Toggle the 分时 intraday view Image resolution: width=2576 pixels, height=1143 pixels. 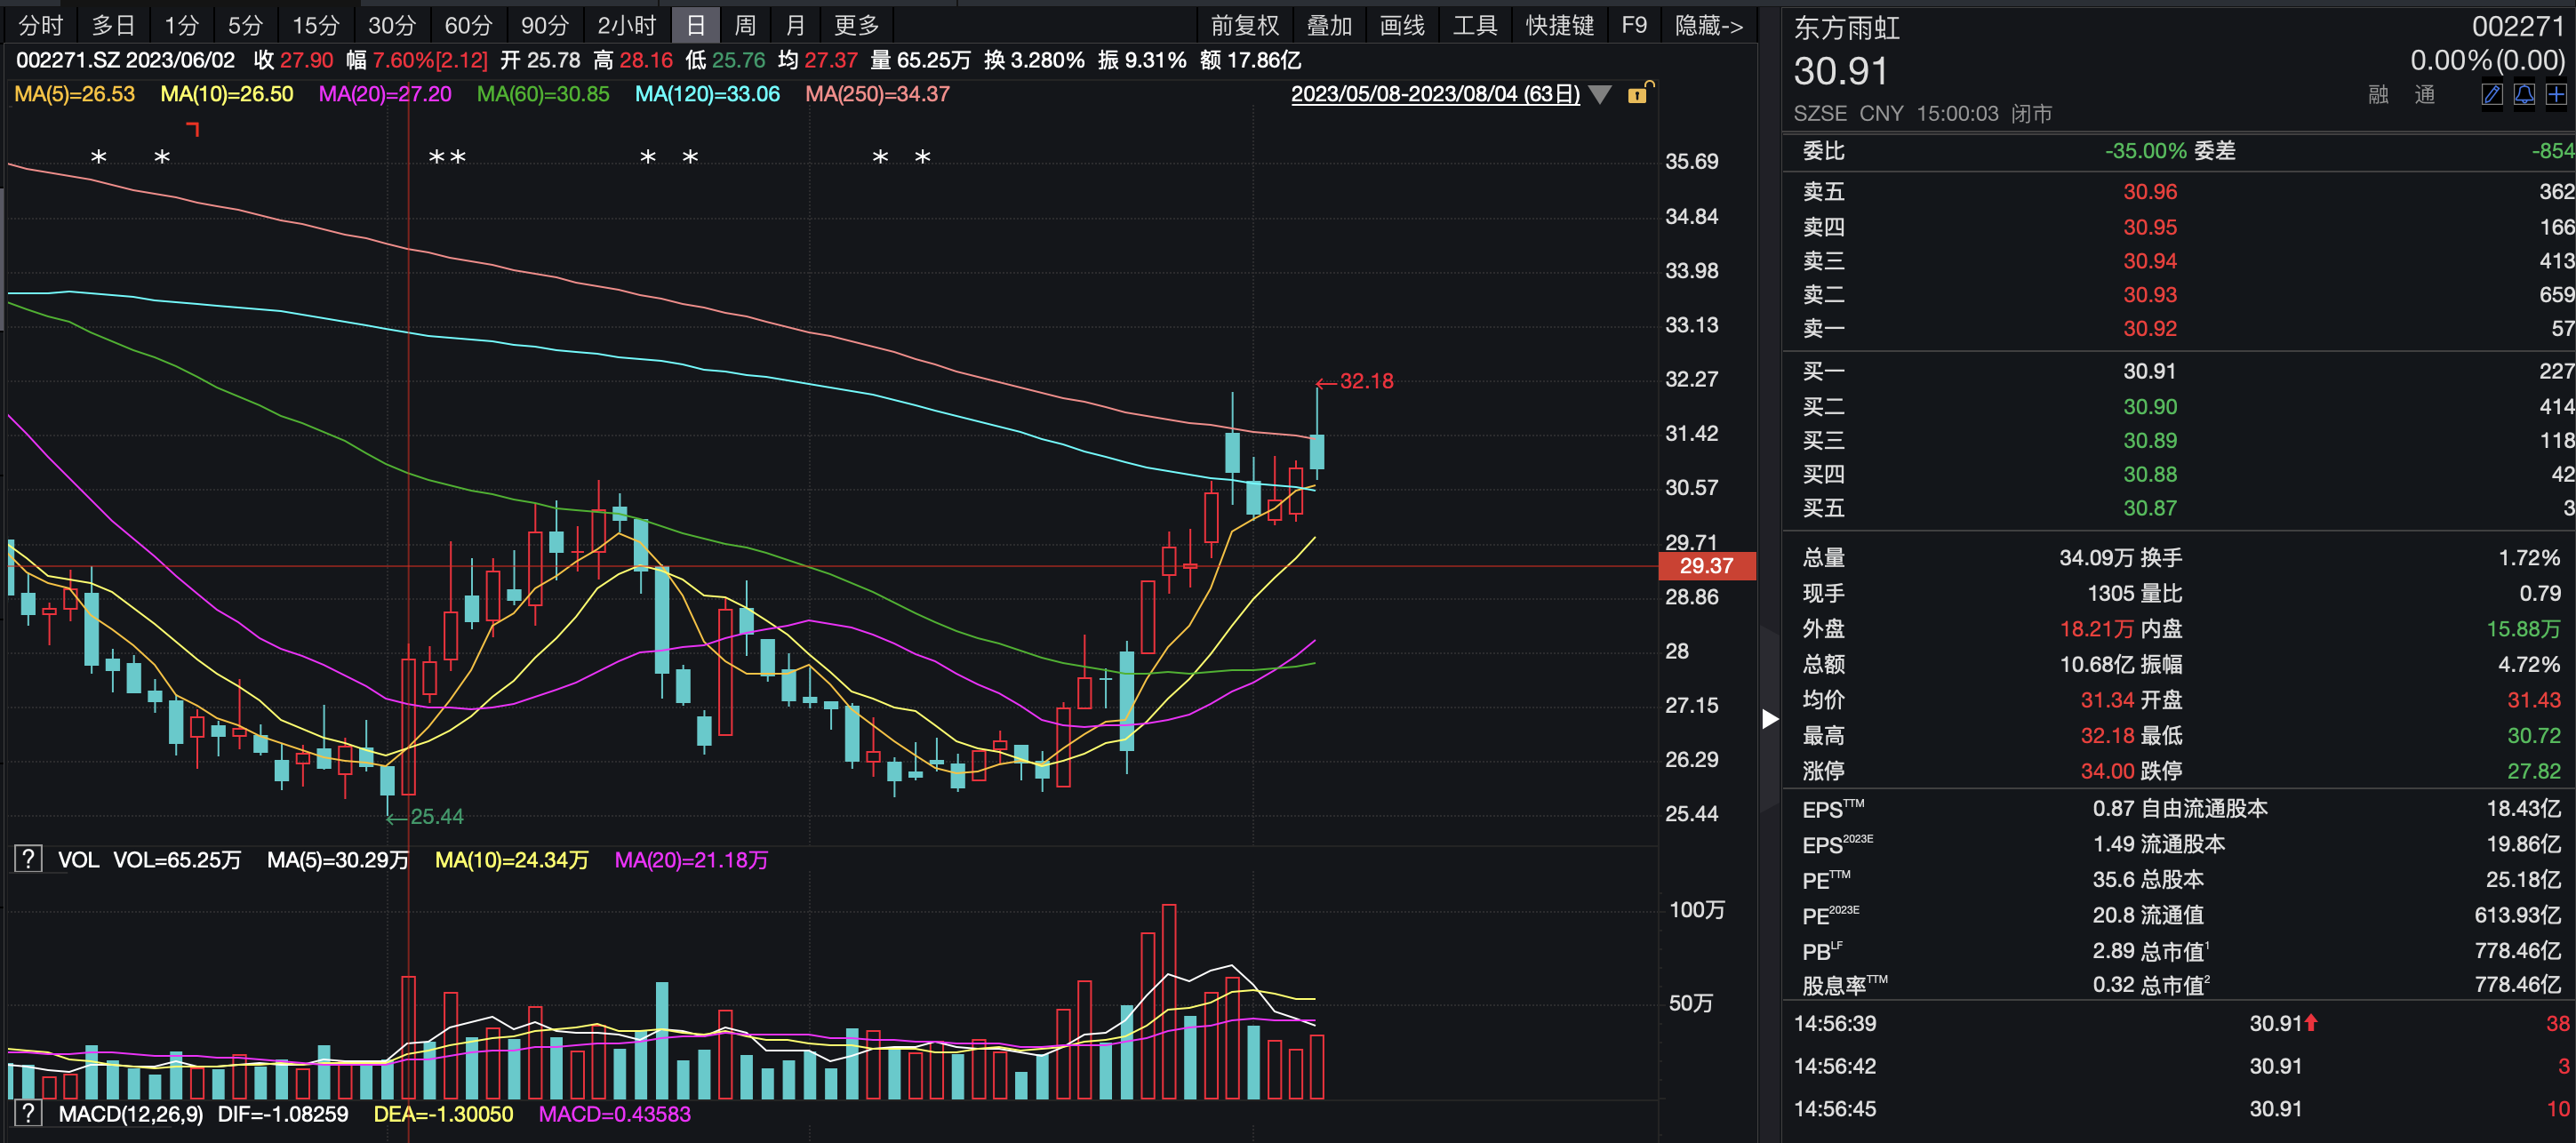point(40,25)
